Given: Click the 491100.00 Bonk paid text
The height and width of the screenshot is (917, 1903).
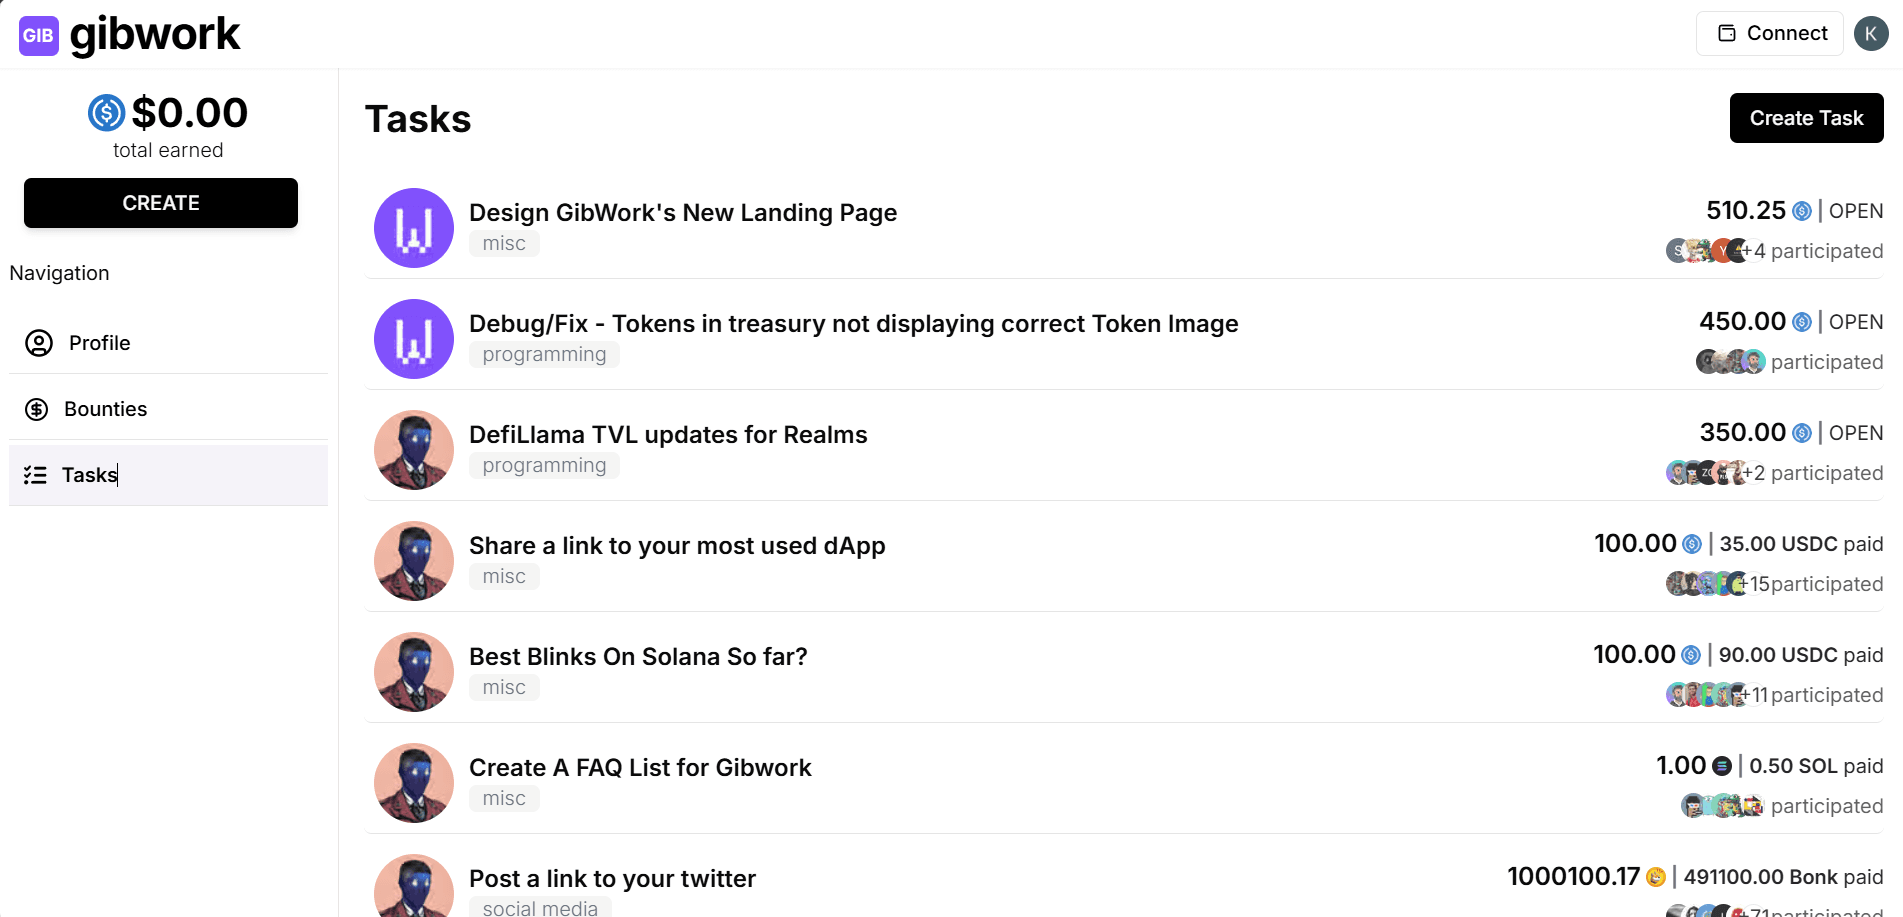Looking at the screenshot, I should tap(1783, 877).
